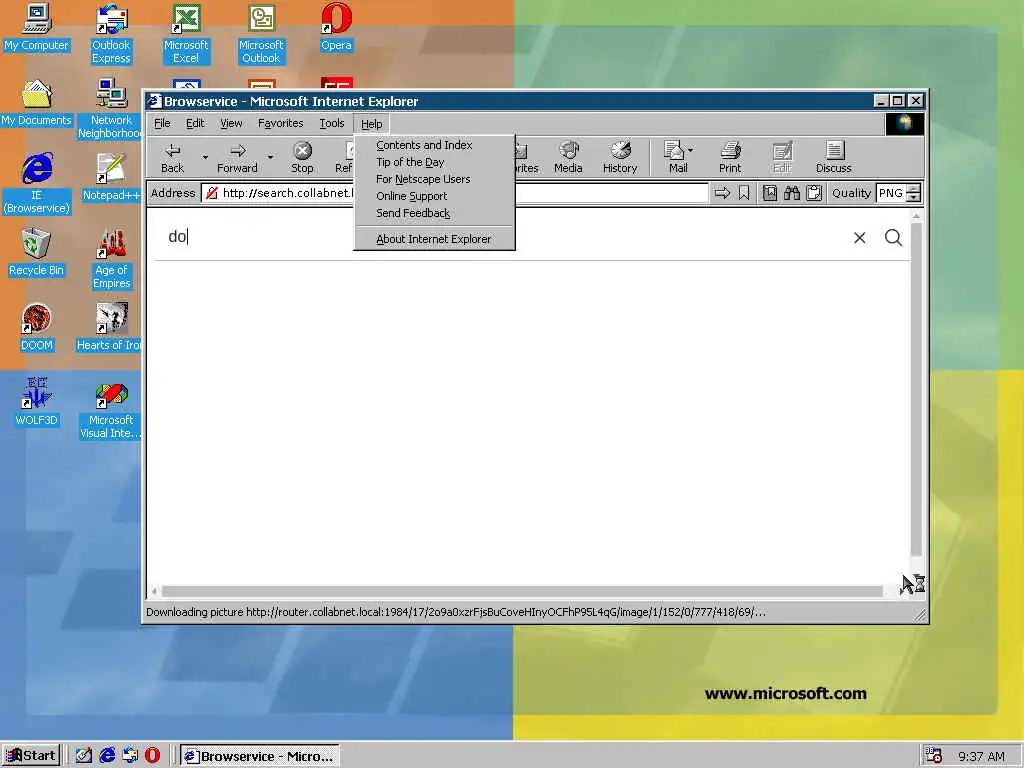This screenshot has height=768, width=1024.
Task: Choose Tip of the Day
Action: coord(435,162)
